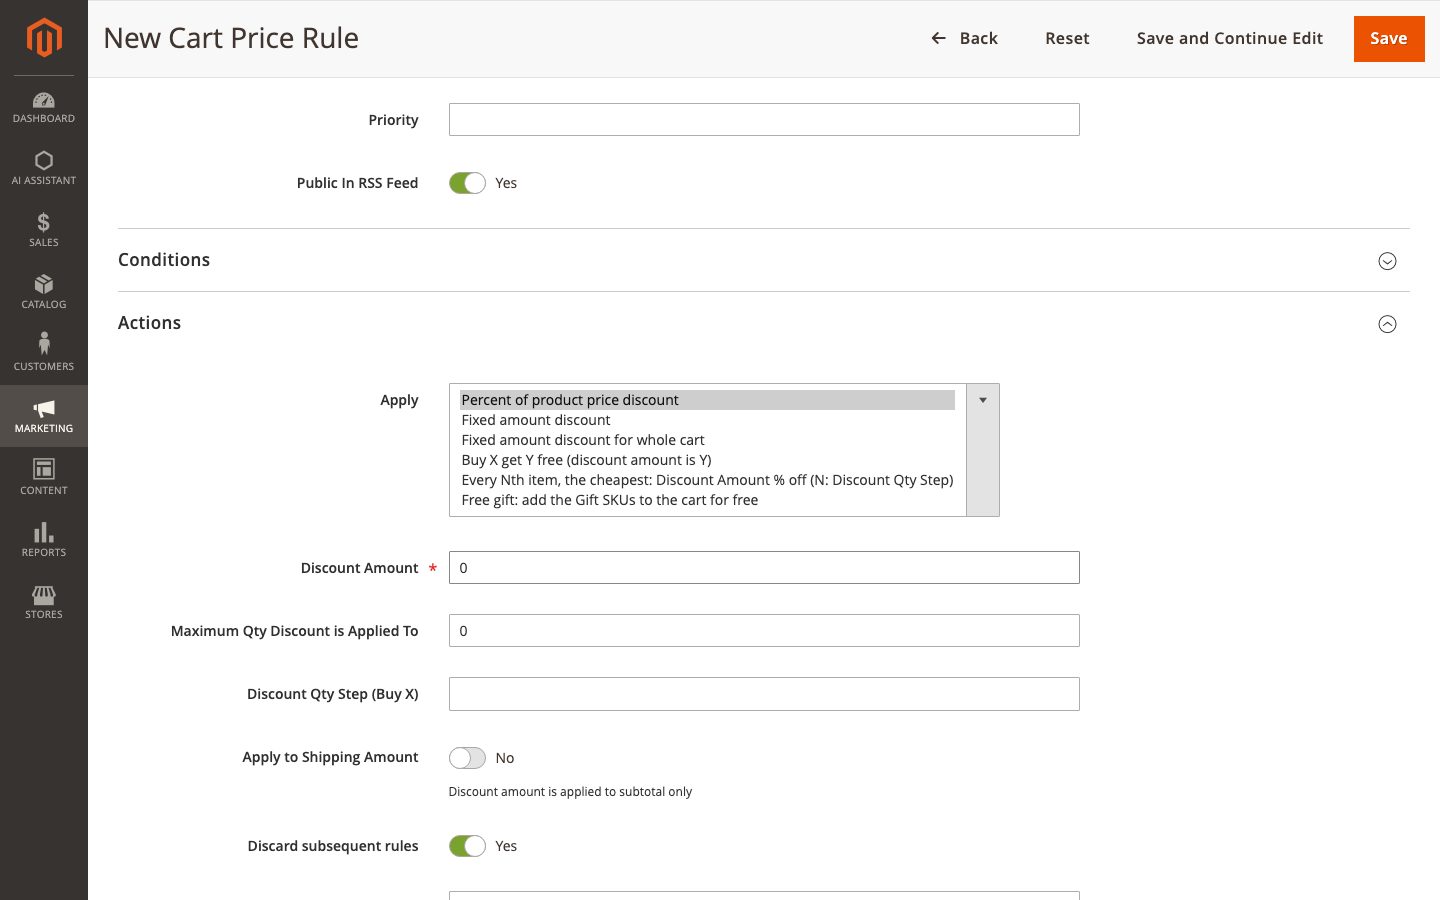The width and height of the screenshot is (1440, 900).
Task: Open the Customers person icon
Action: click(x=44, y=344)
